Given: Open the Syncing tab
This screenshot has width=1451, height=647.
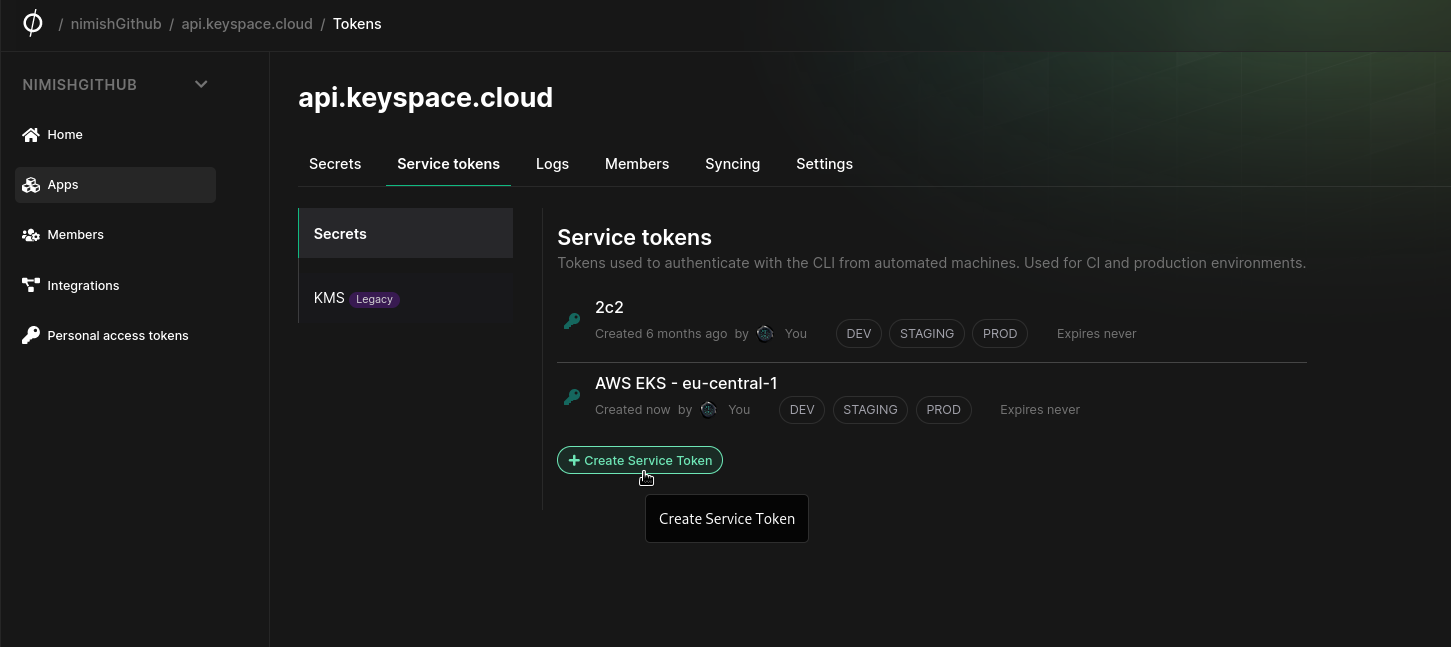Looking at the screenshot, I should (x=732, y=164).
